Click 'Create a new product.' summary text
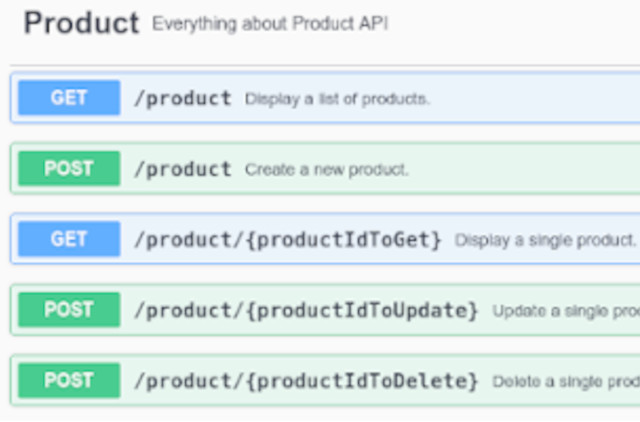Screen dimensions: 640x422 pyautogui.click(x=327, y=170)
